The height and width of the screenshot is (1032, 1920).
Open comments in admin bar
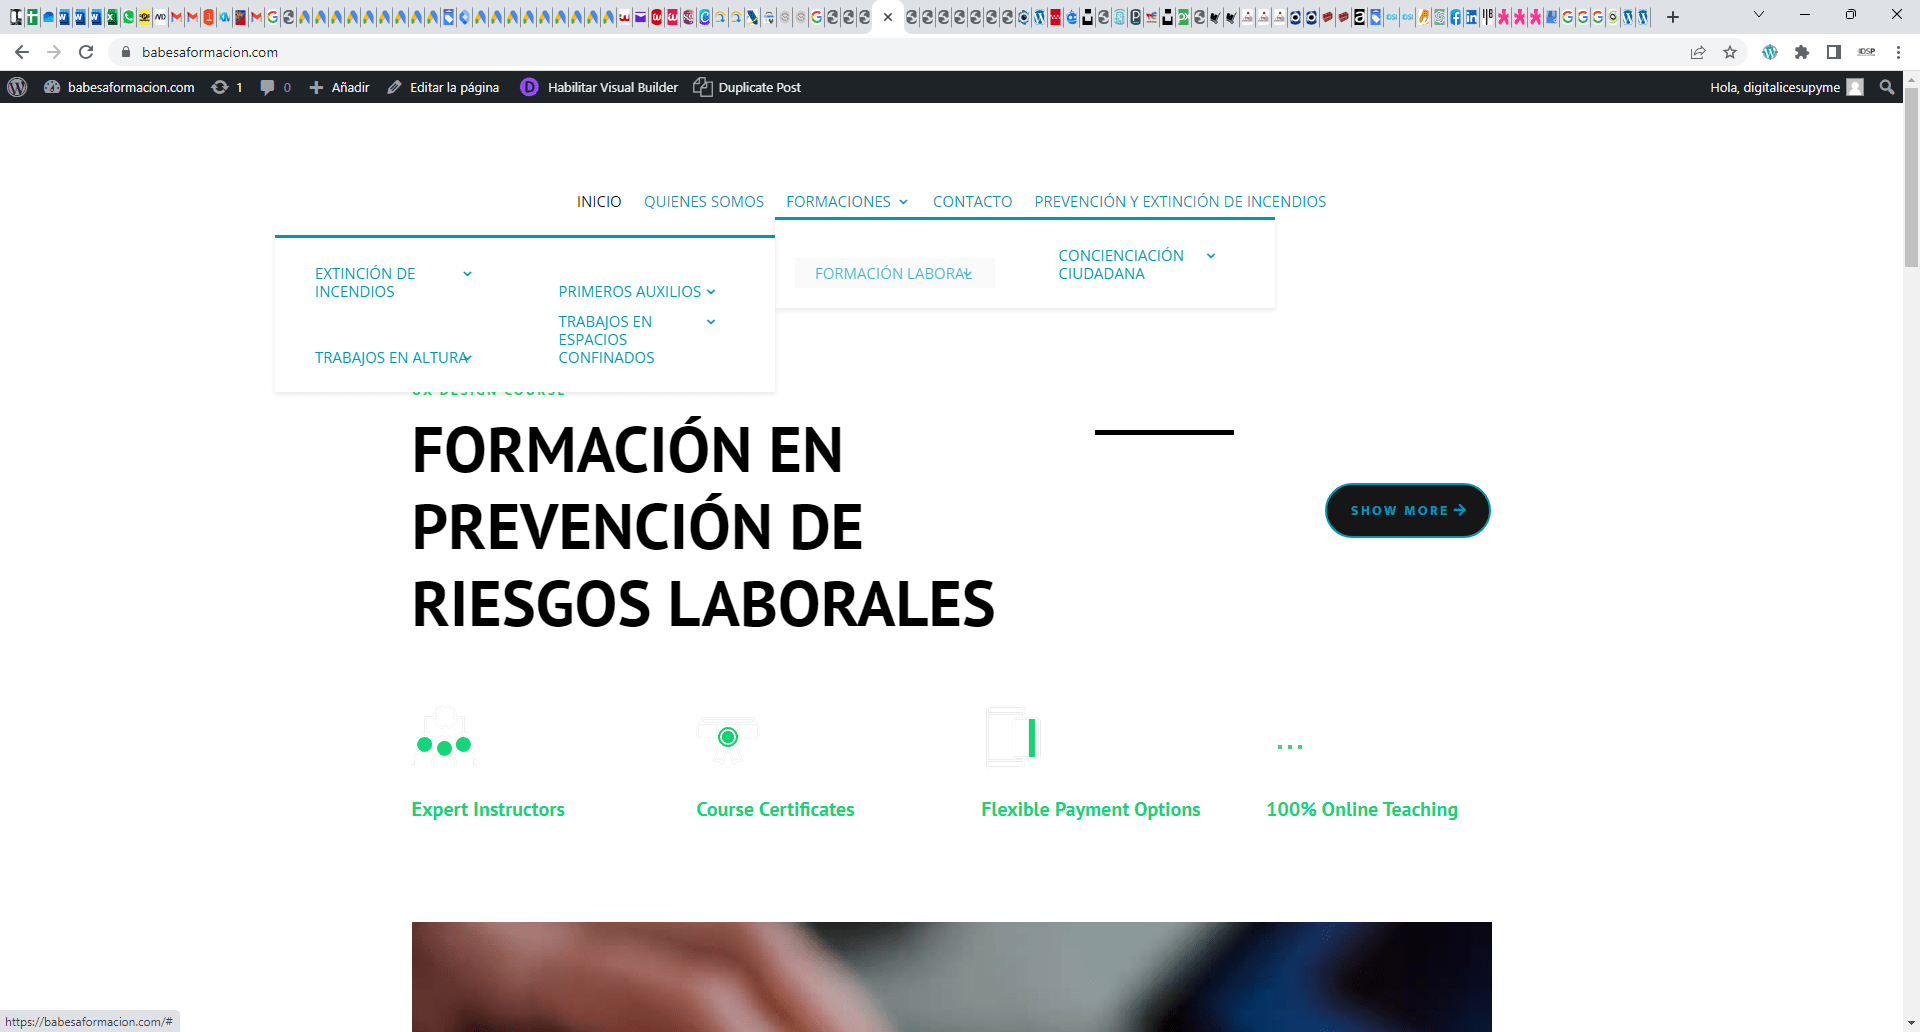[x=275, y=87]
